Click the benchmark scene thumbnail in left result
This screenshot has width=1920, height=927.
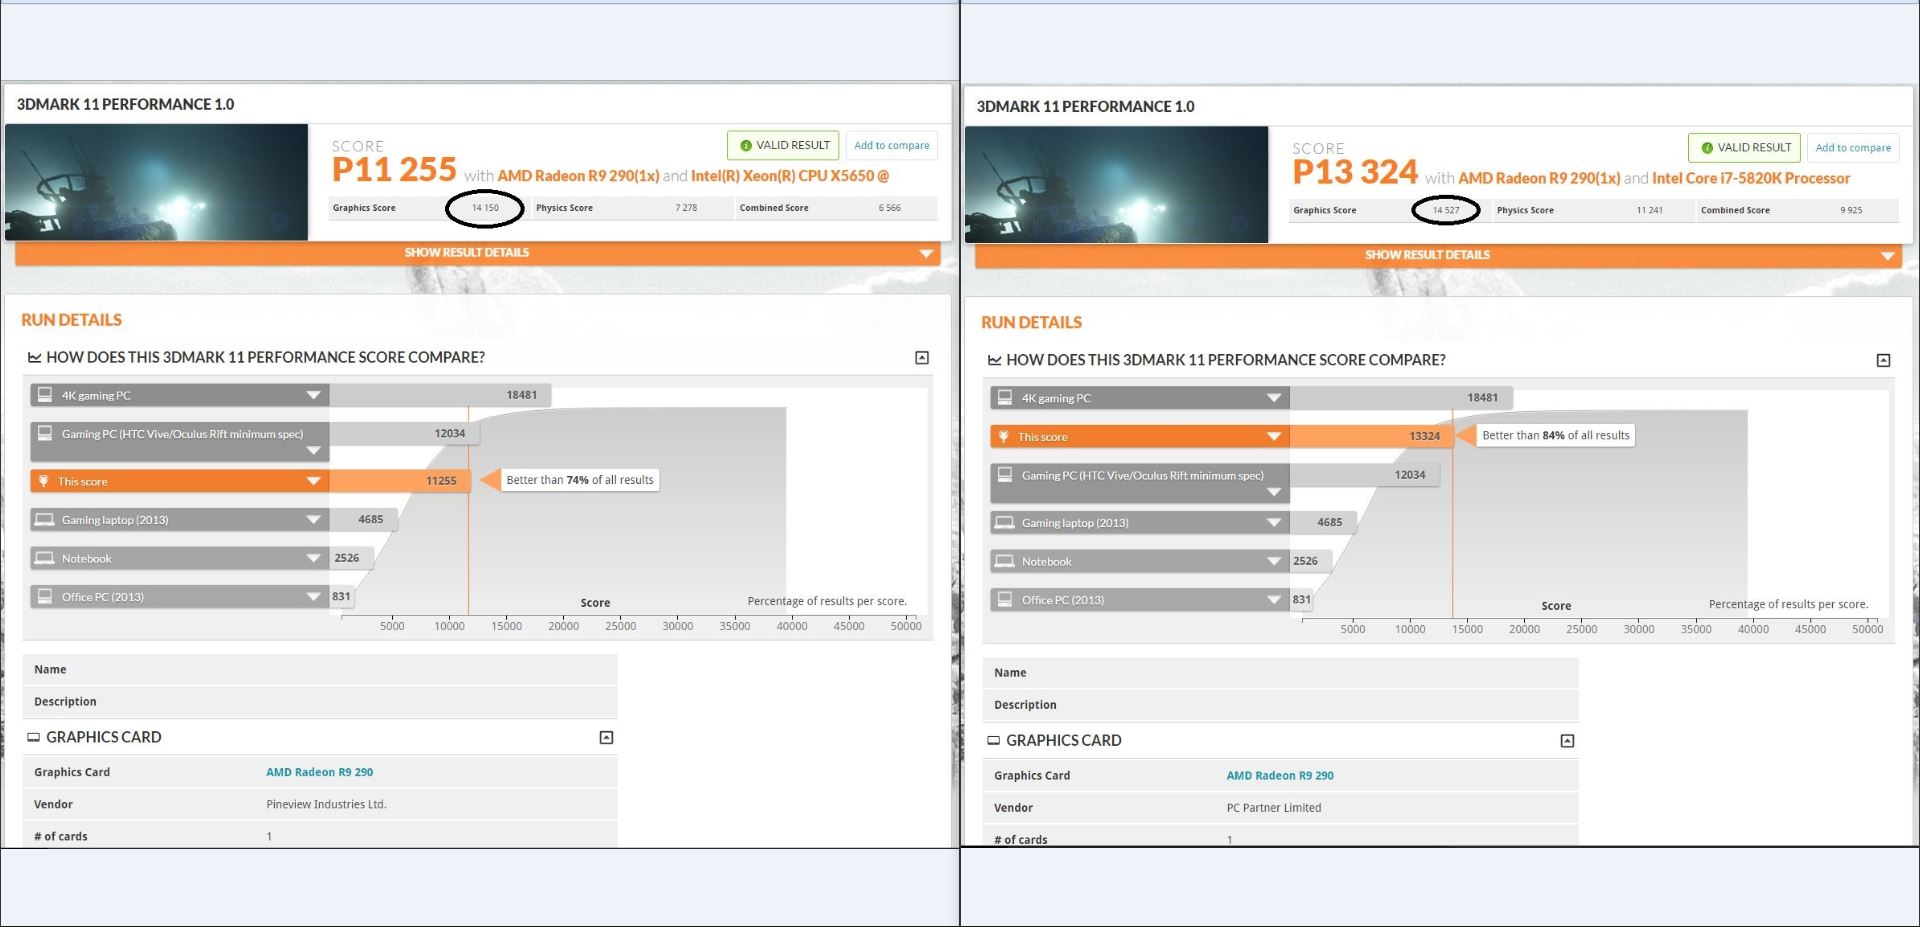pyautogui.click(x=157, y=182)
